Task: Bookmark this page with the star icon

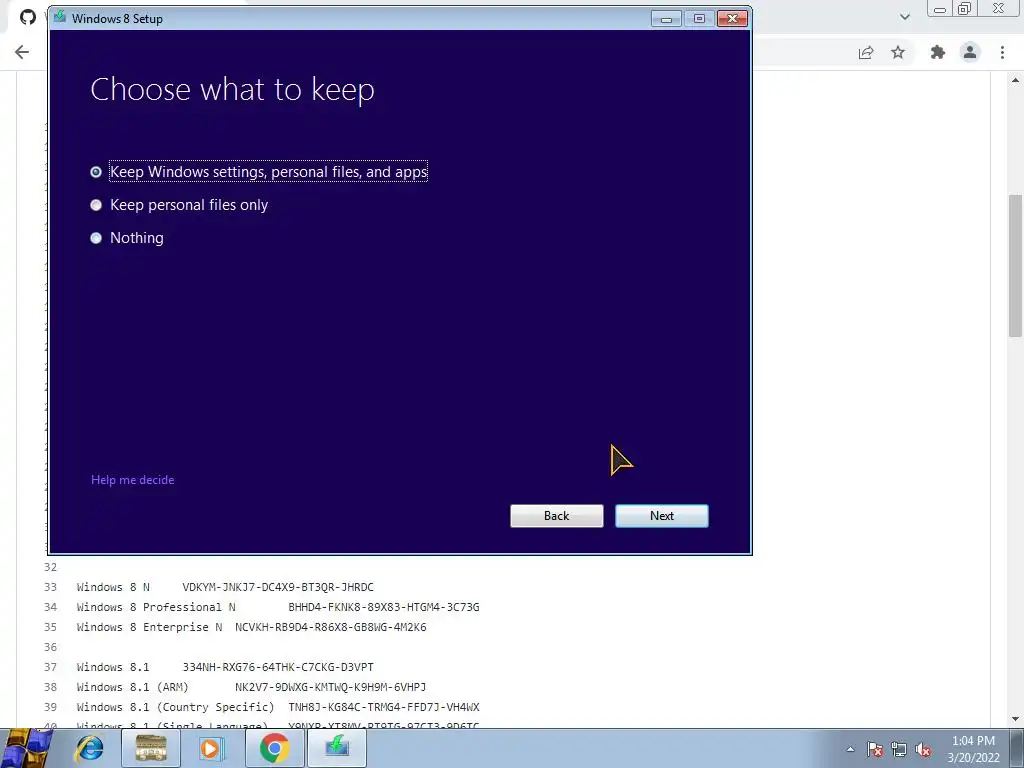Action: (x=898, y=52)
